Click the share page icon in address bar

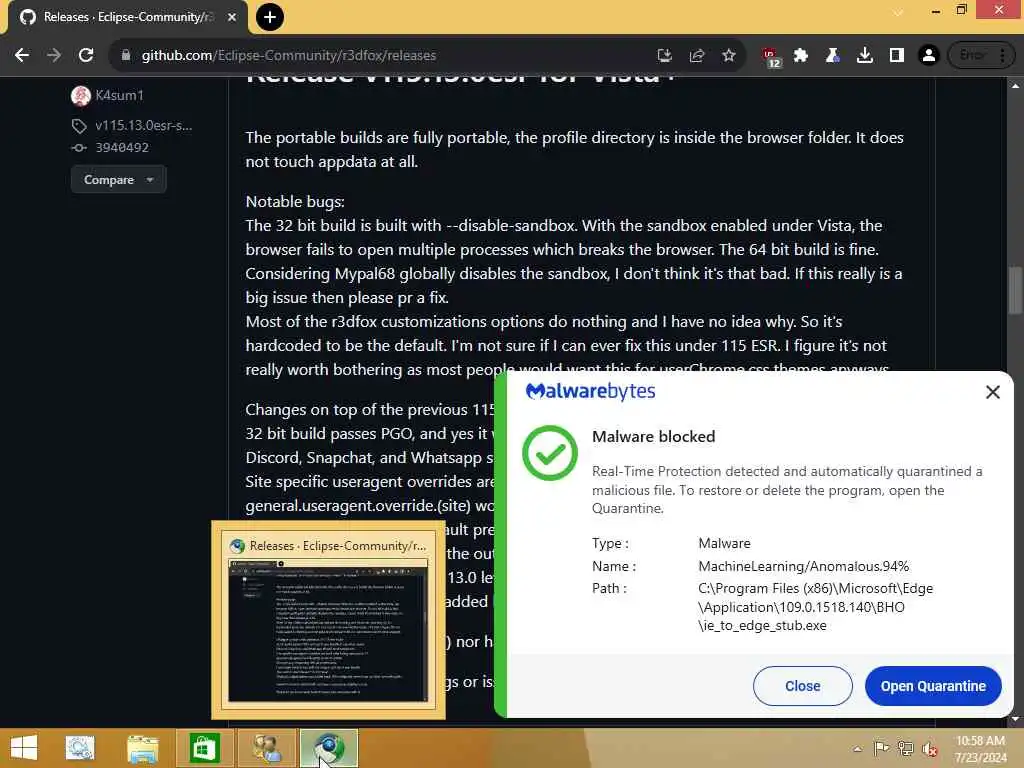point(697,56)
